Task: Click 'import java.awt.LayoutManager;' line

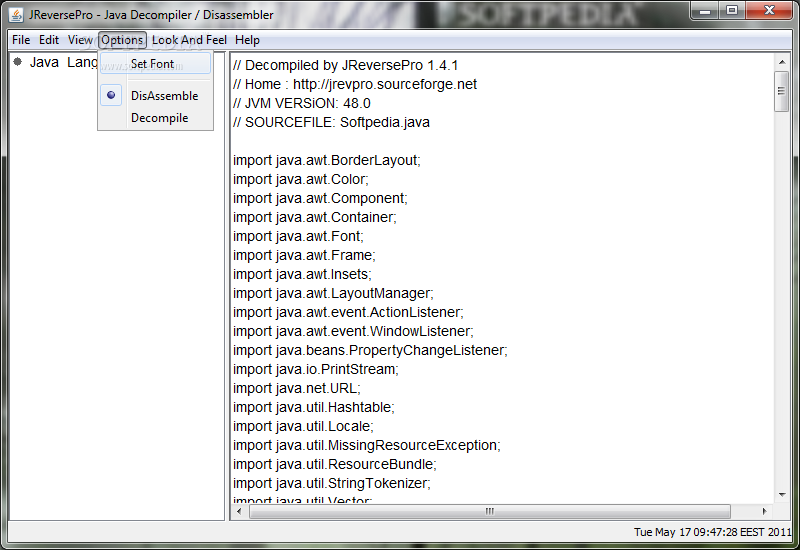Action: coord(333,293)
